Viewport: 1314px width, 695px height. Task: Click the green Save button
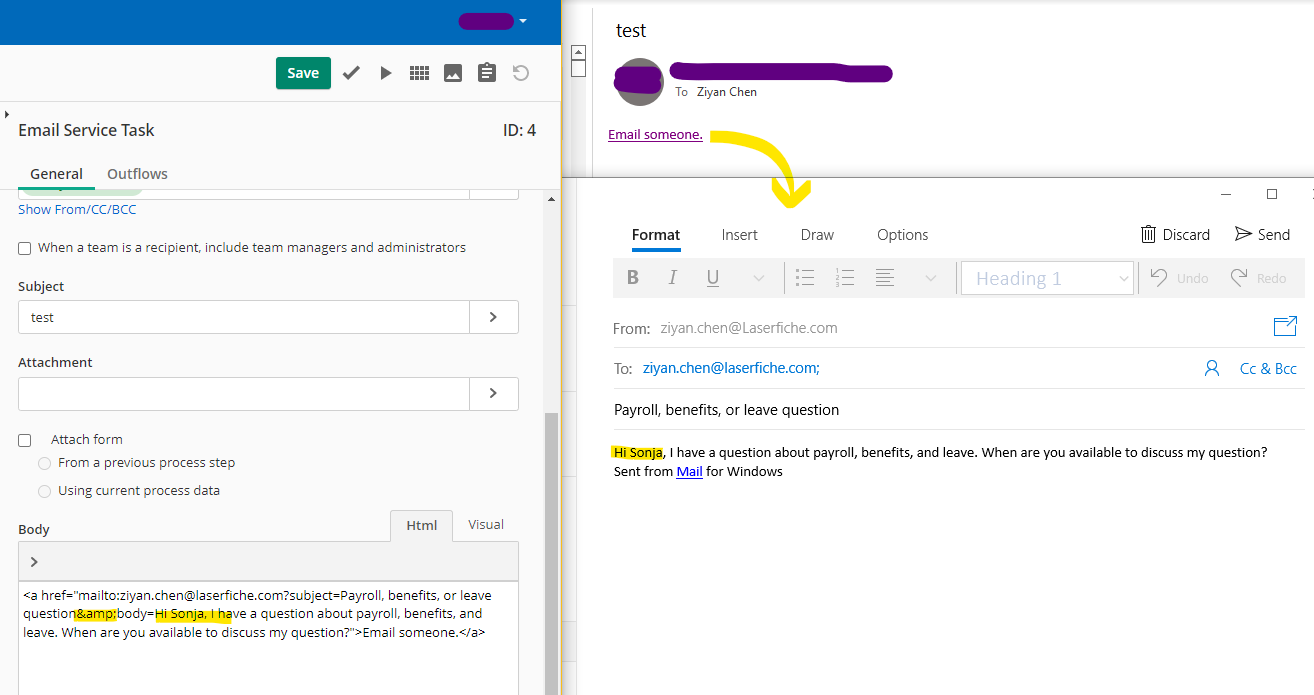pyautogui.click(x=303, y=73)
